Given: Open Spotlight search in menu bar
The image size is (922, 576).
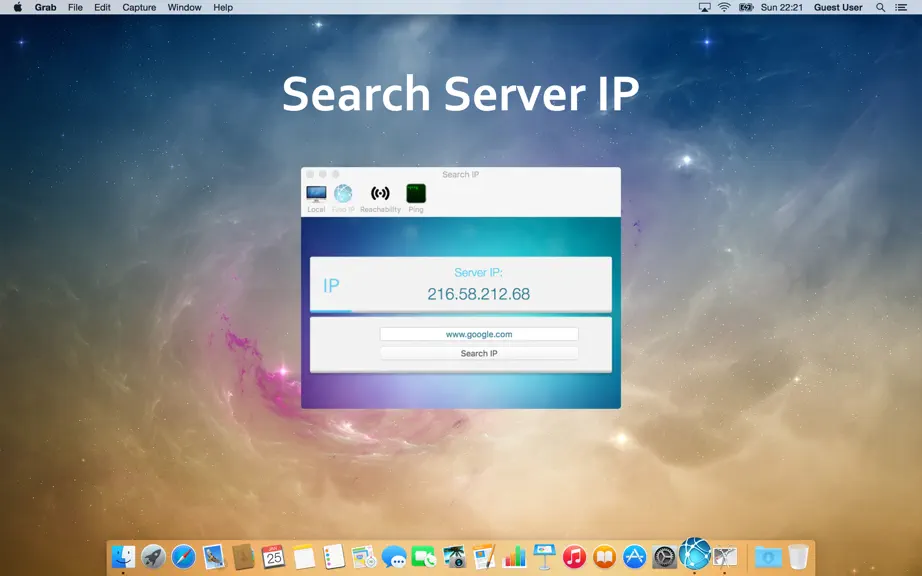Looking at the screenshot, I should tap(880, 8).
